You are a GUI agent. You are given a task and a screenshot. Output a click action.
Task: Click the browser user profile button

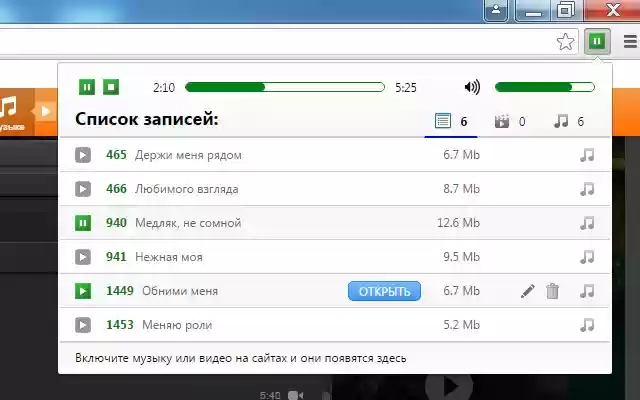coord(496,10)
